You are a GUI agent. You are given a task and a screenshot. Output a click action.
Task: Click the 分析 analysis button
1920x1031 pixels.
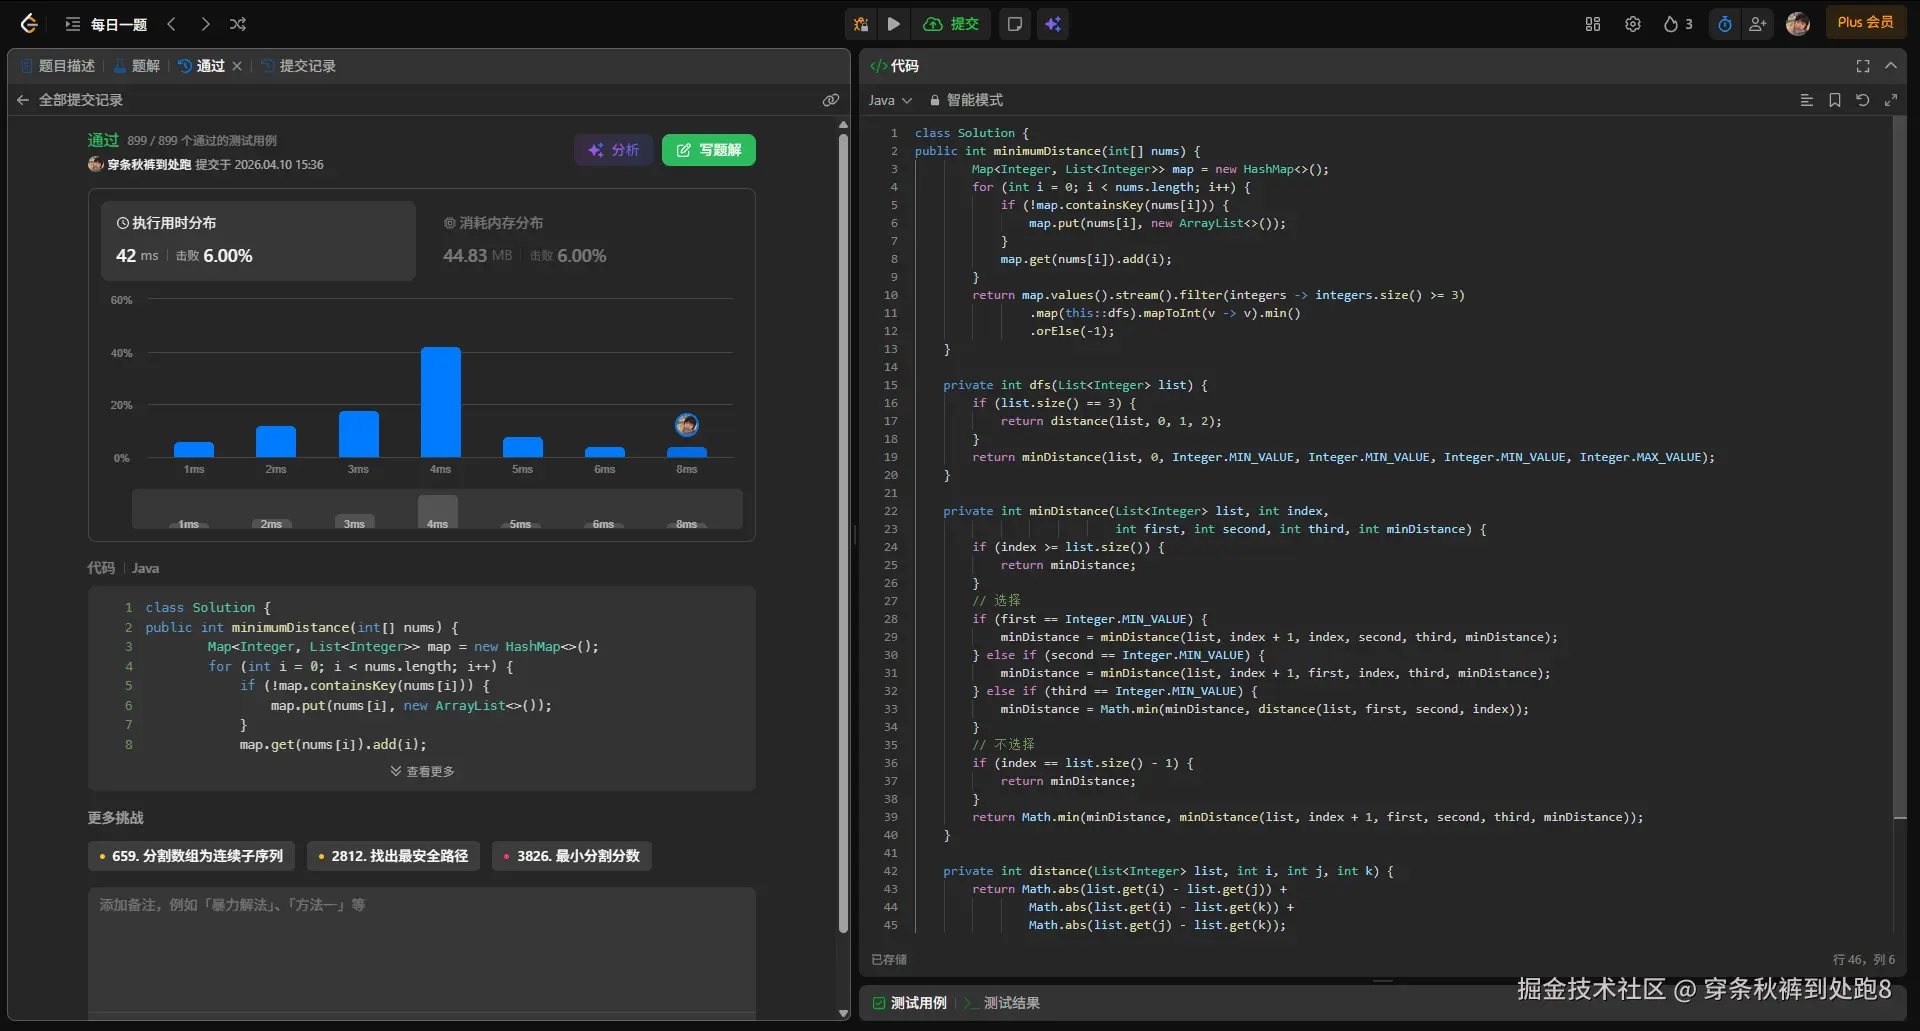(614, 150)
